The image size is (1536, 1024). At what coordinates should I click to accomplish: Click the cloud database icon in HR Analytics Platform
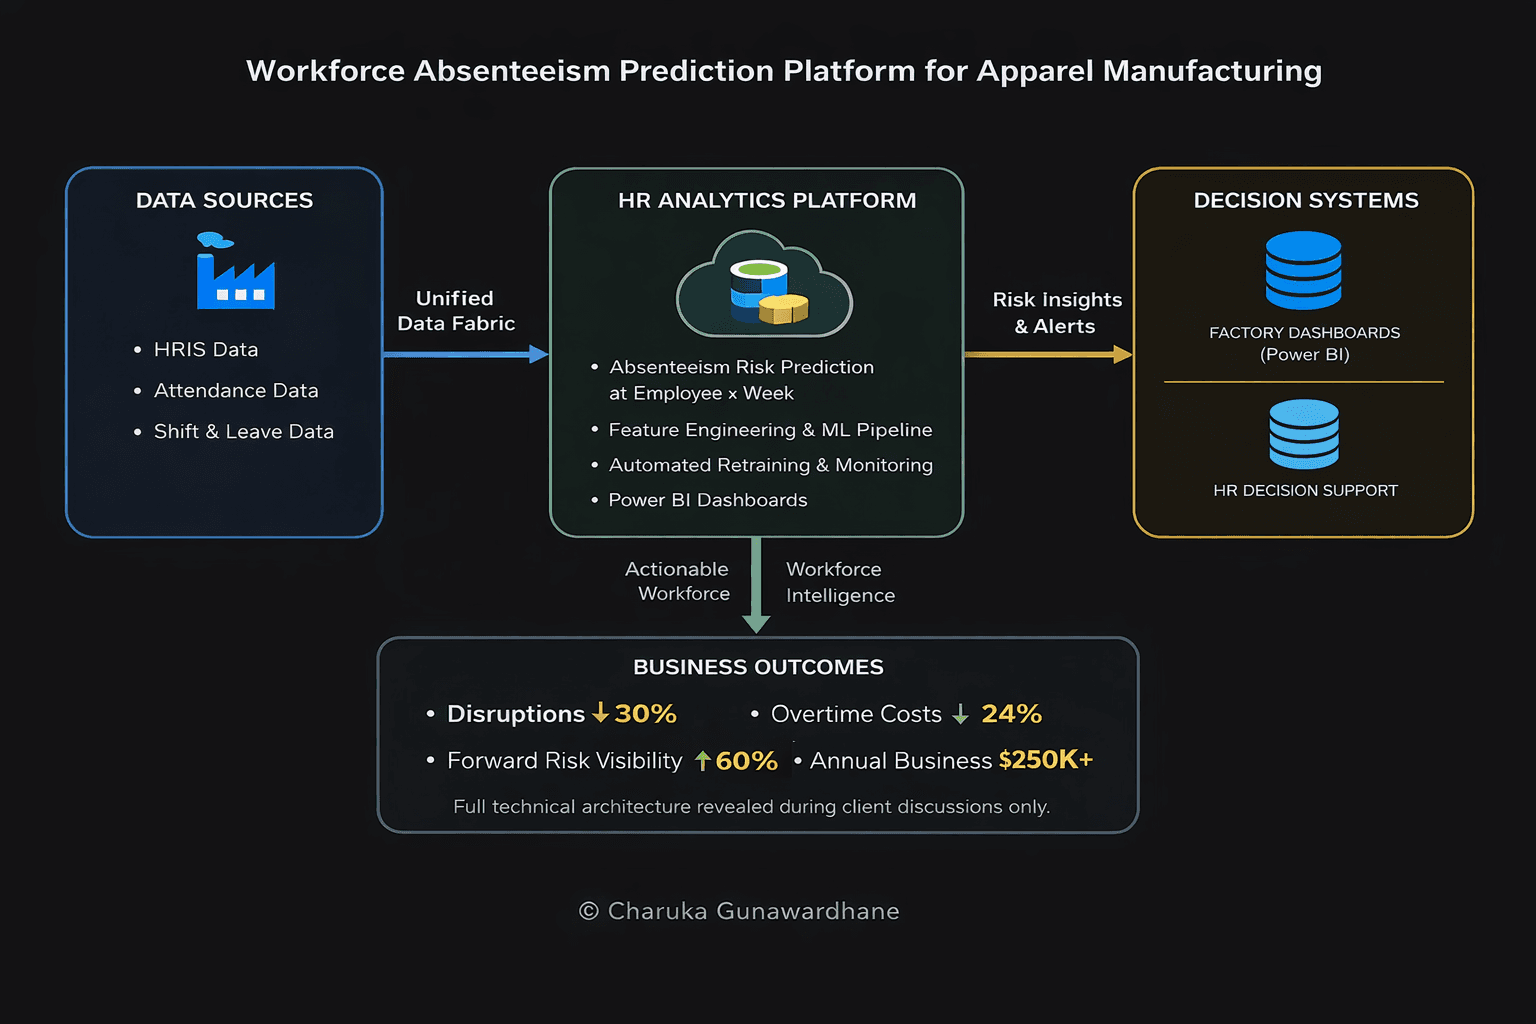pyautogui.click(x=765, y=284)
